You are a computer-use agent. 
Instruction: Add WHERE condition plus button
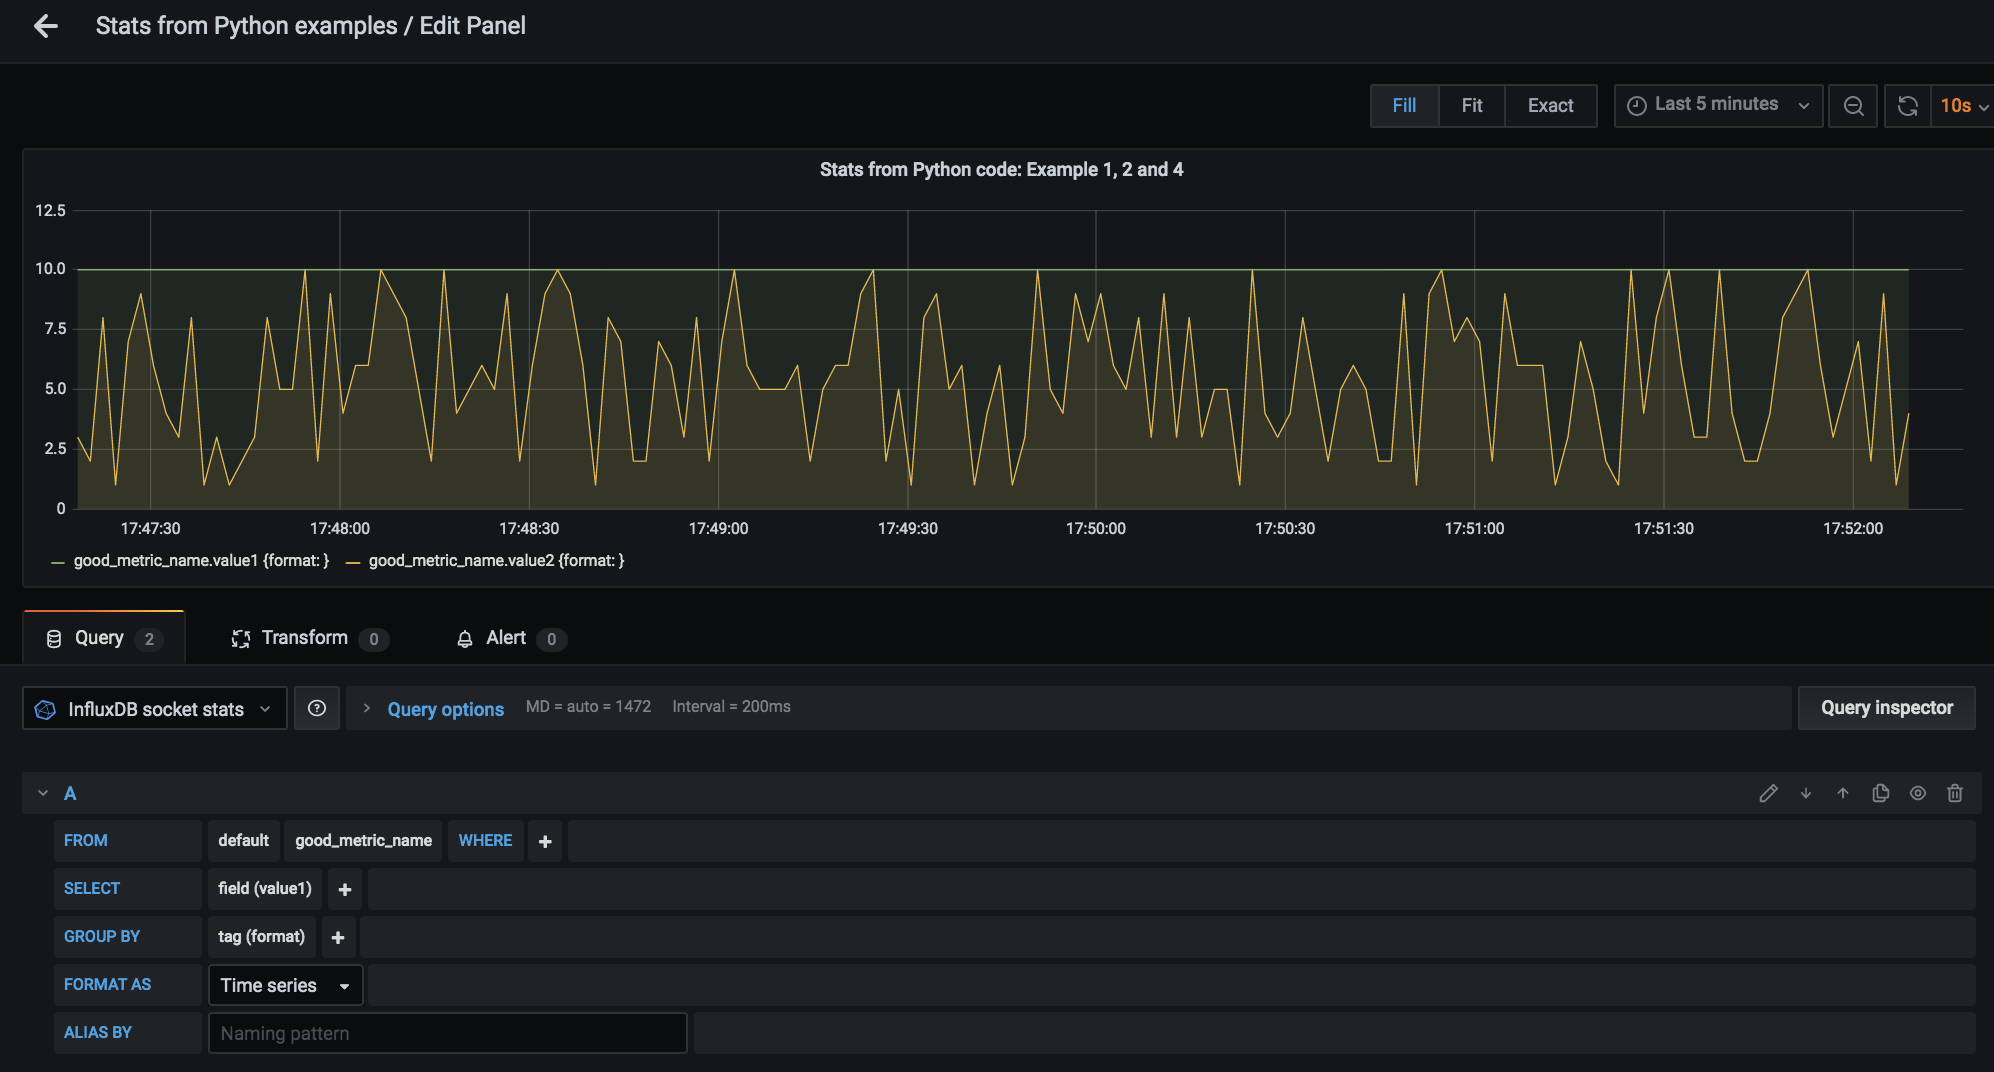pyautogui.click(x=545, y=841)
